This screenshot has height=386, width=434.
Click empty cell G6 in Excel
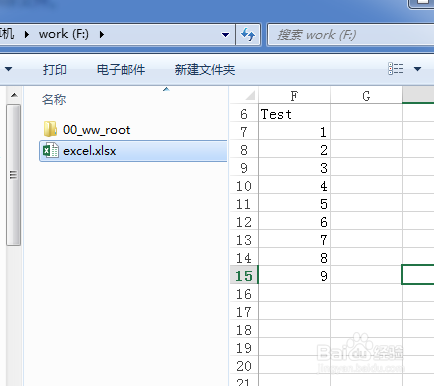click(x=366, y=114)
